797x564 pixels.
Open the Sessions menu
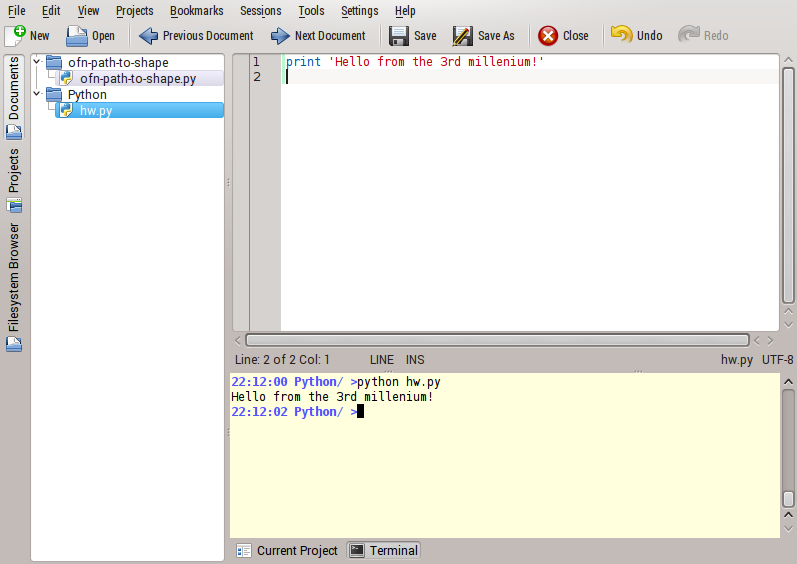tap(261, 11)
